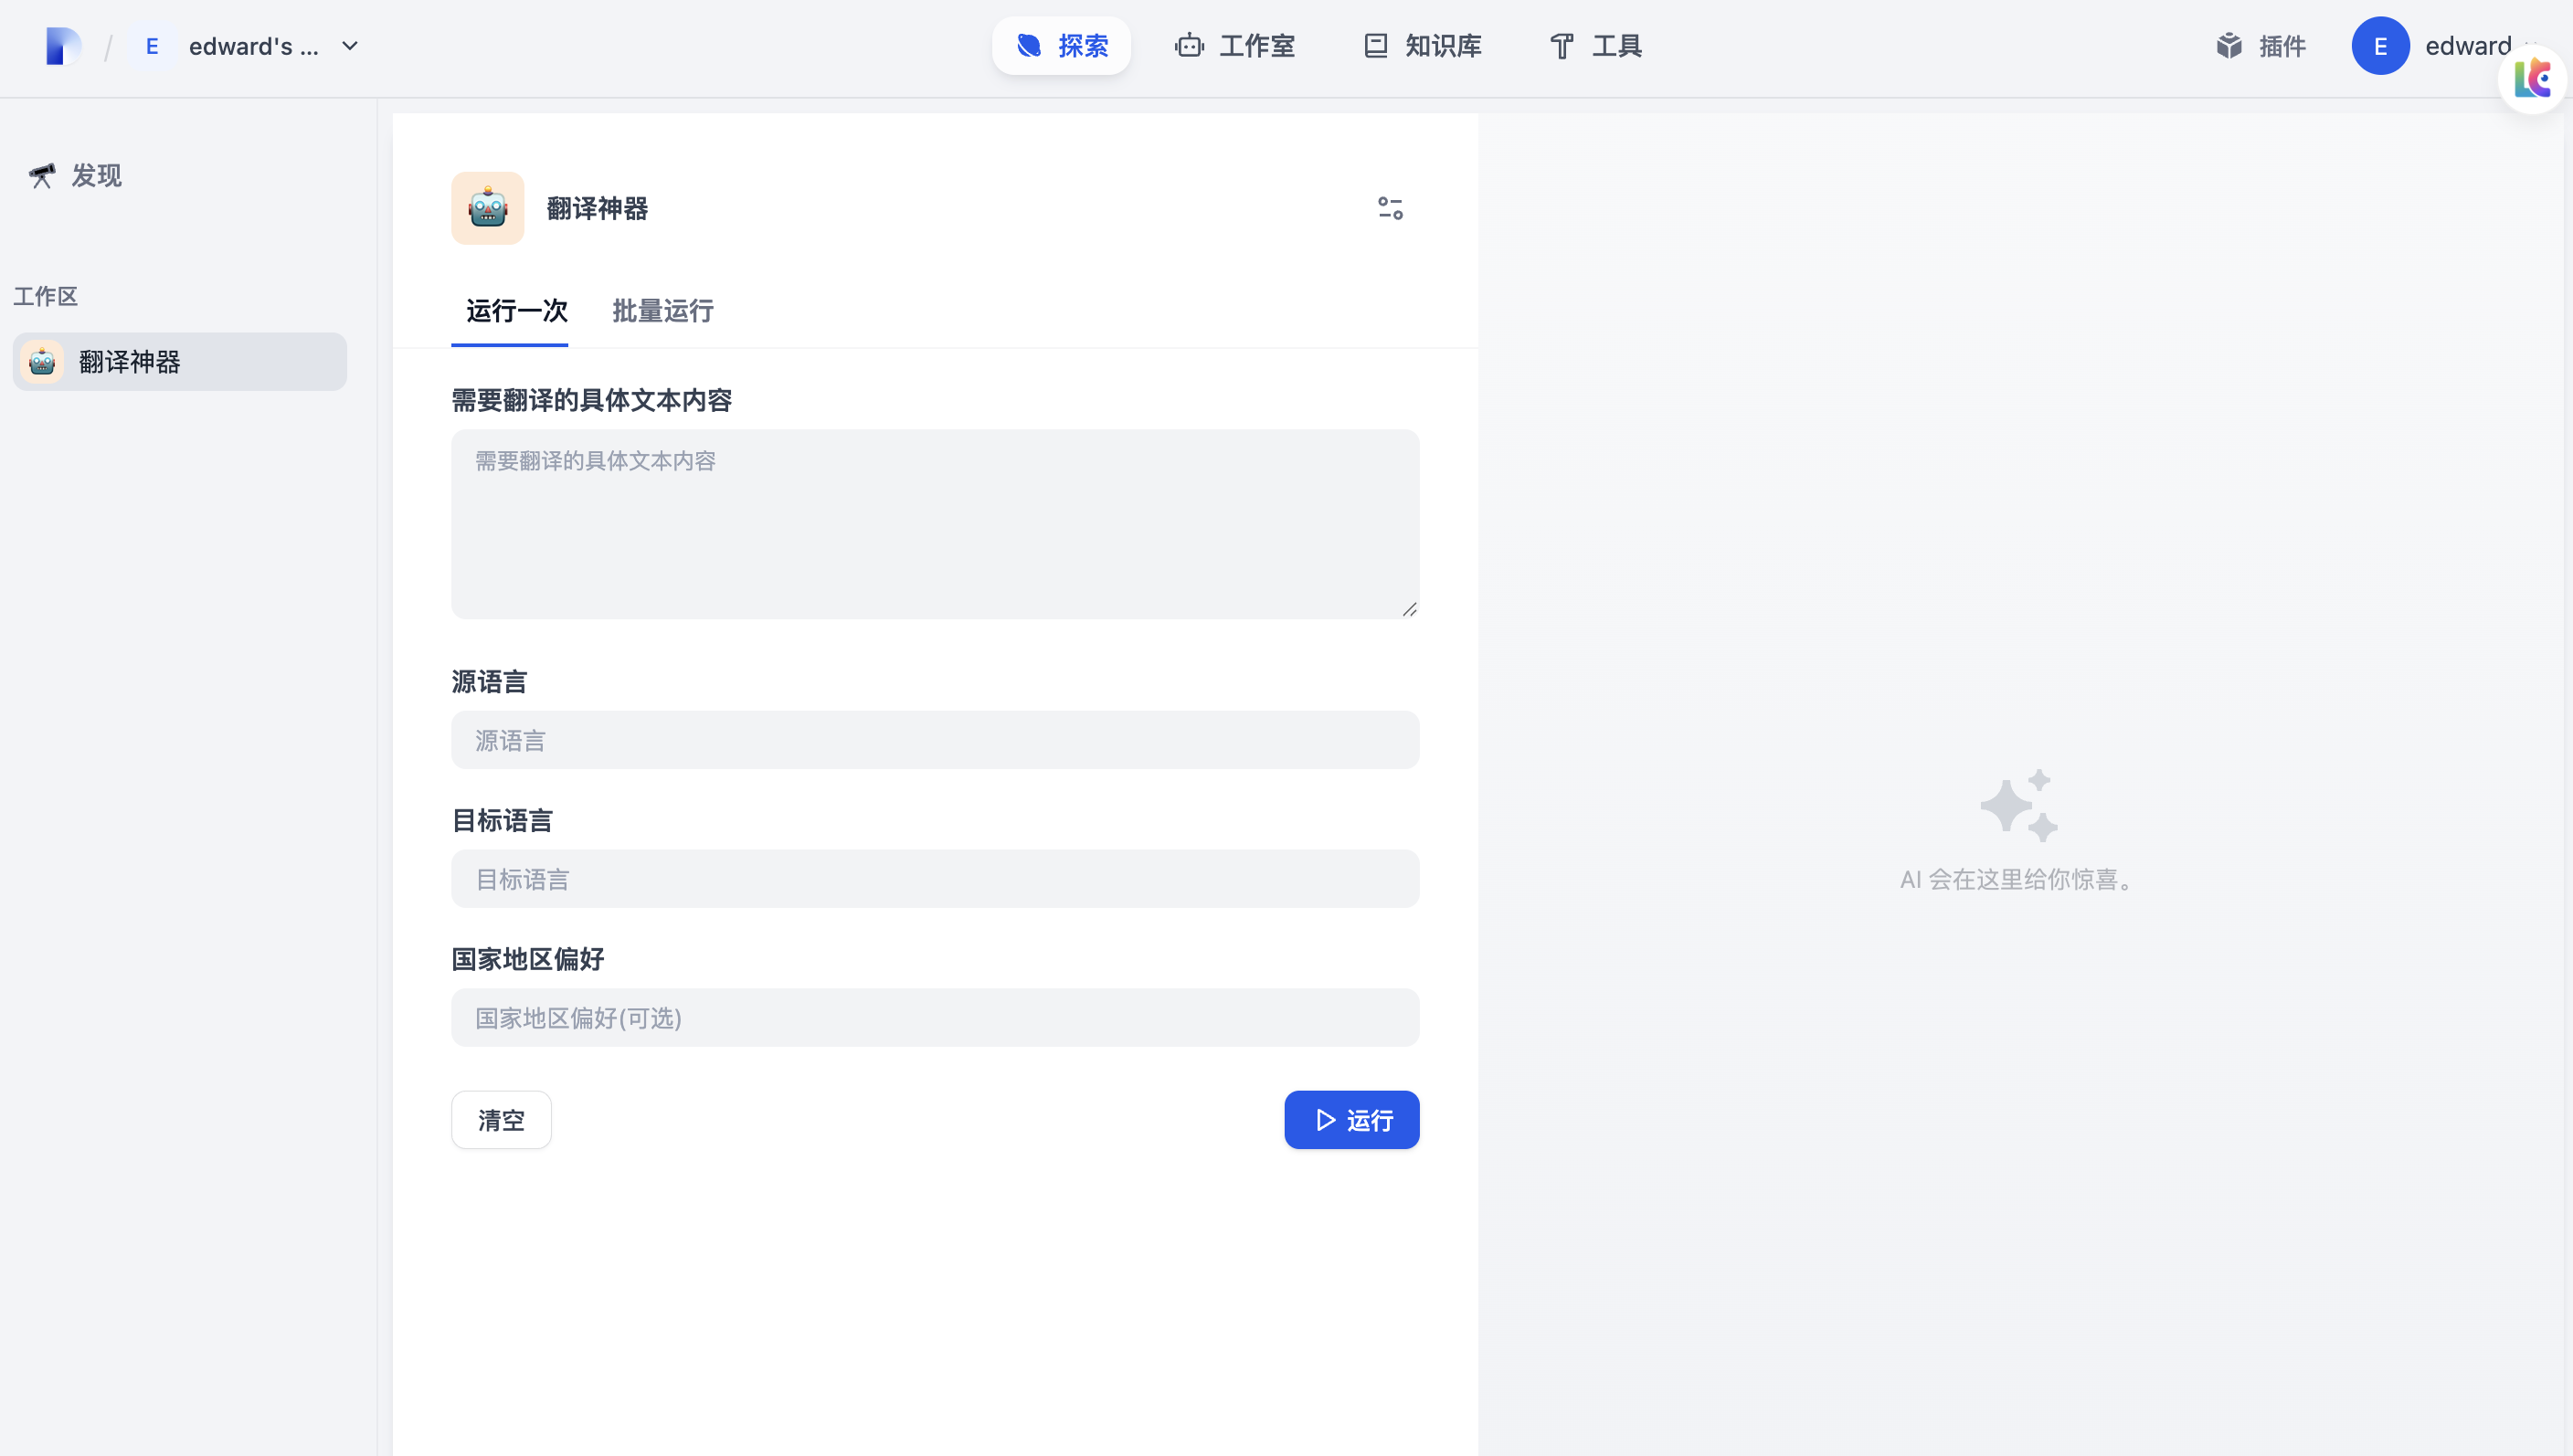Click the 知识库 book icon

(1376, 46)
